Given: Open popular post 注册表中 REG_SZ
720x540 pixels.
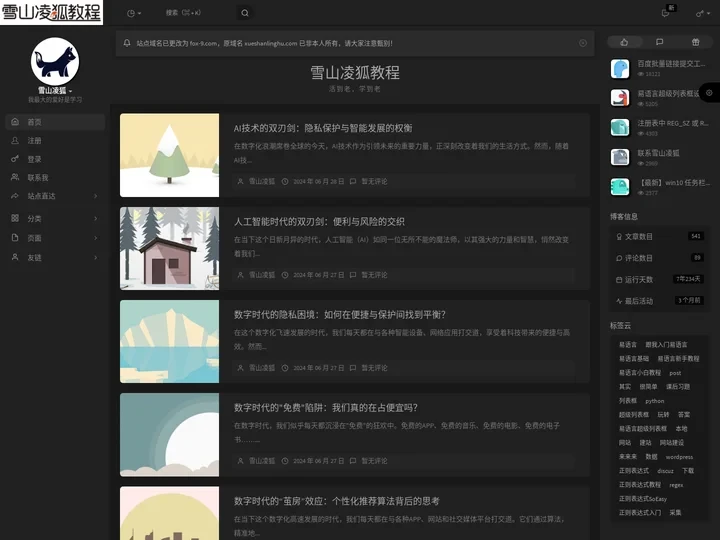Looking at the screenshot, I should pyautogui.click(x=673, y=123).
